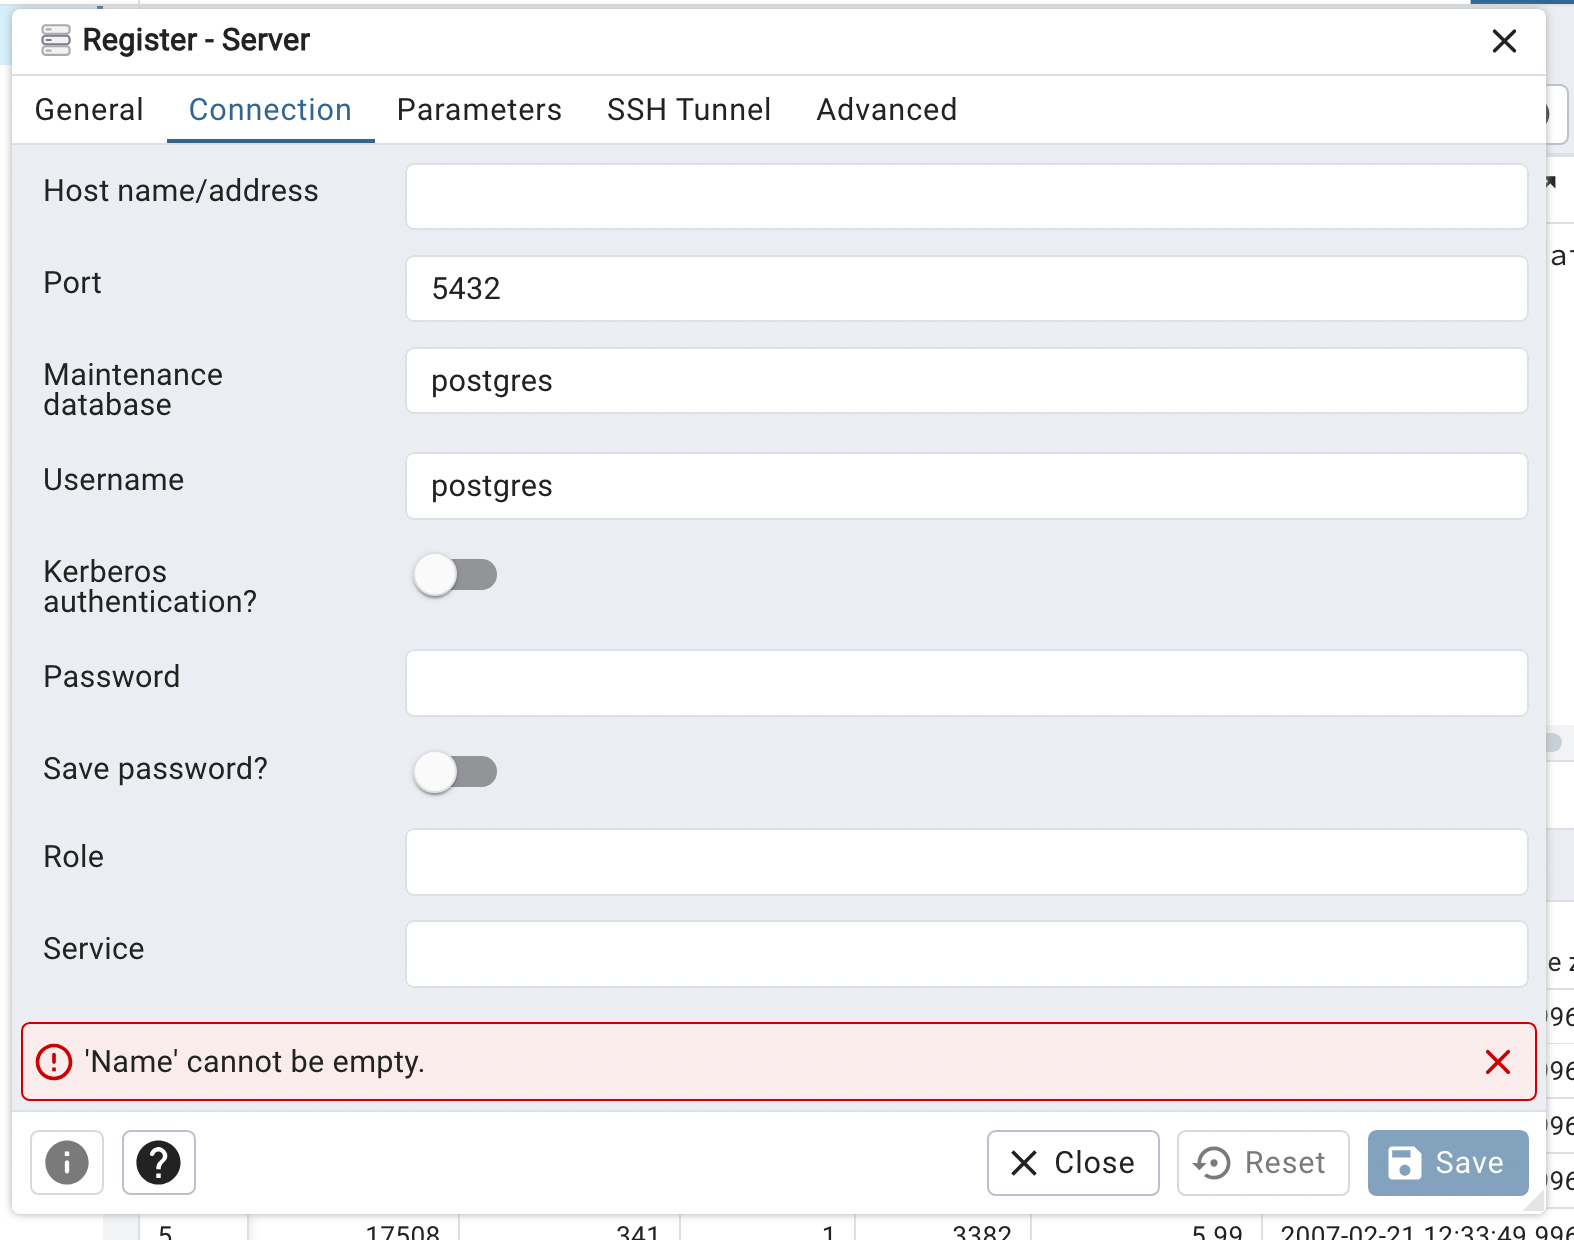Screen dimensions: 1574x1240
Task: Dismiss the 'Name' cannot be empty error
Action: click(1497, 1062)
